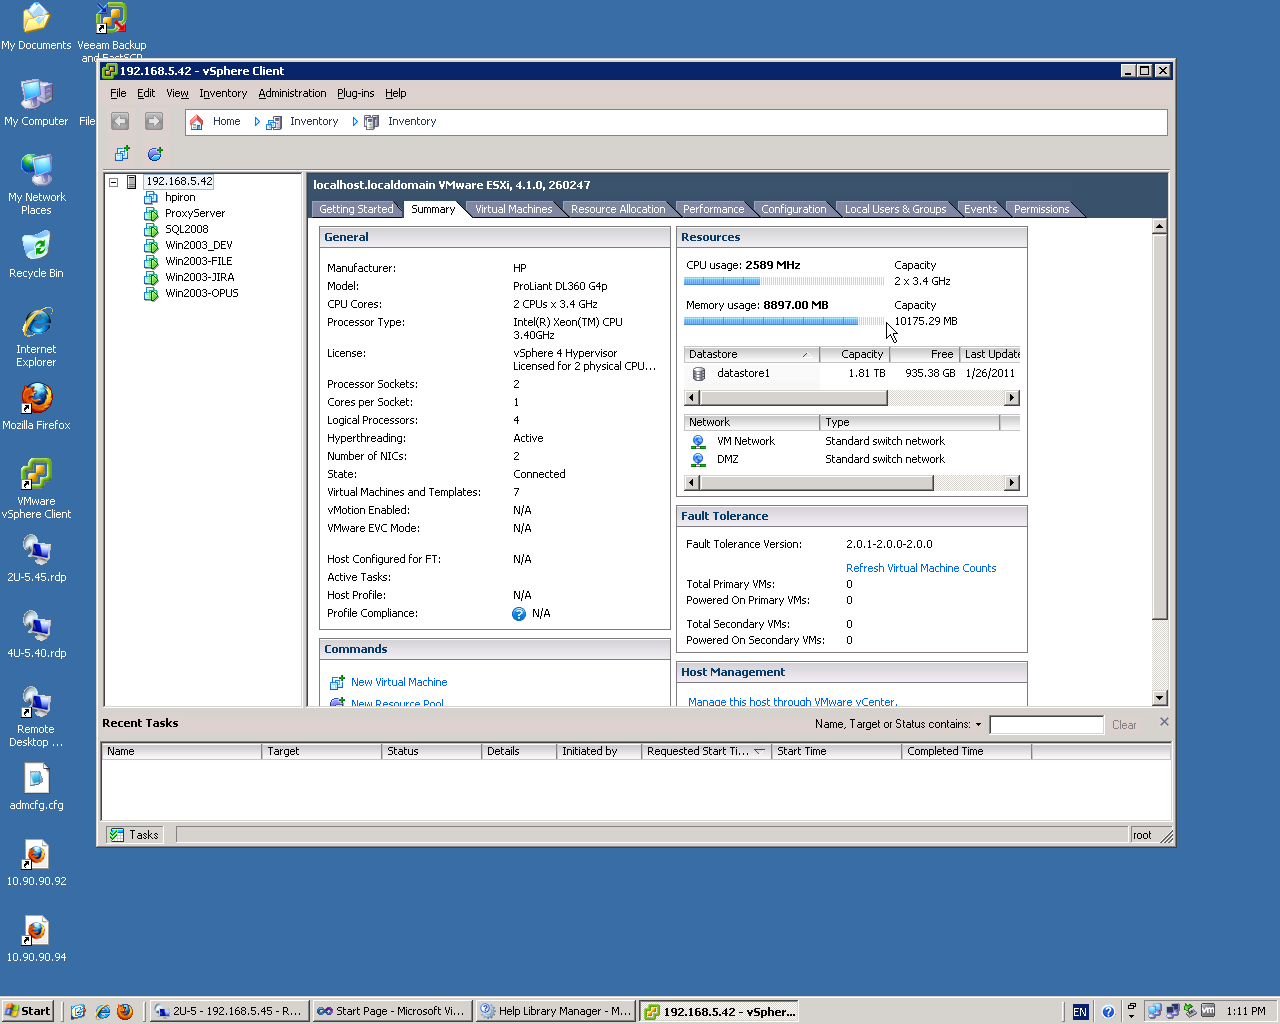
Task: Open the dropdown arrow before second Inventory breadcrumb
Action: click(355, 122)
